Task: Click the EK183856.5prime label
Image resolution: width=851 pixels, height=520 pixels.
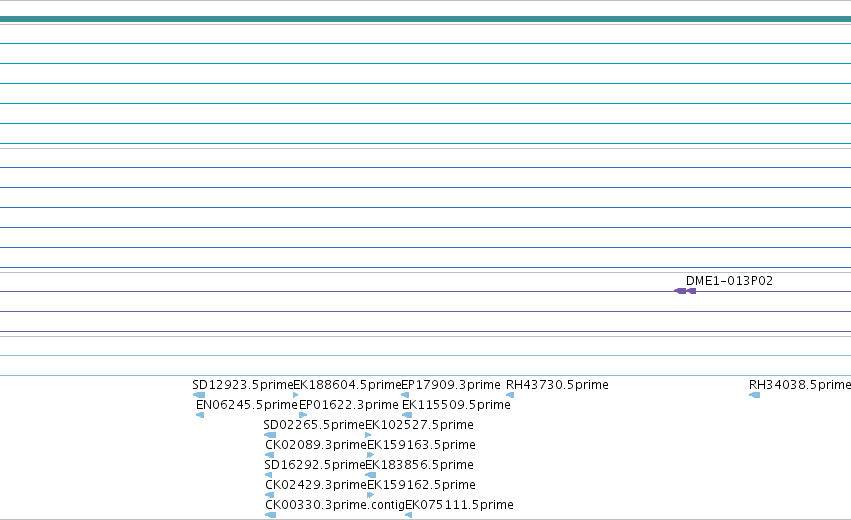Action: [x=420, y=465]
